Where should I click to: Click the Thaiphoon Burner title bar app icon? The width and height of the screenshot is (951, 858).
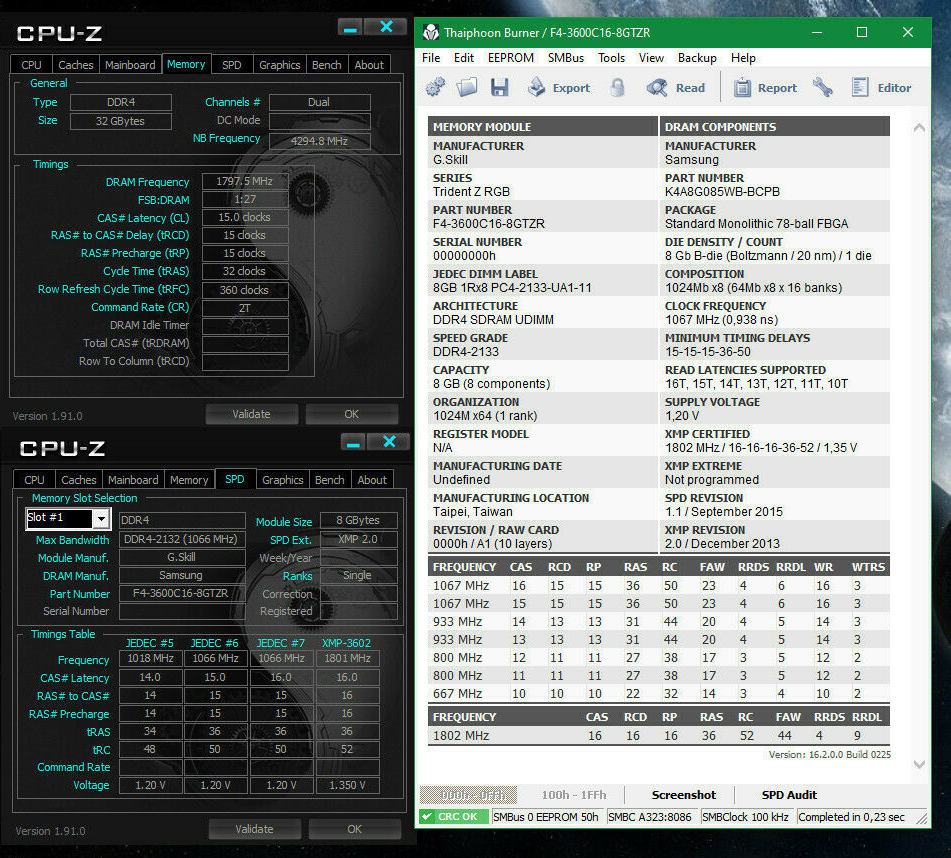[x=431, y=32]
